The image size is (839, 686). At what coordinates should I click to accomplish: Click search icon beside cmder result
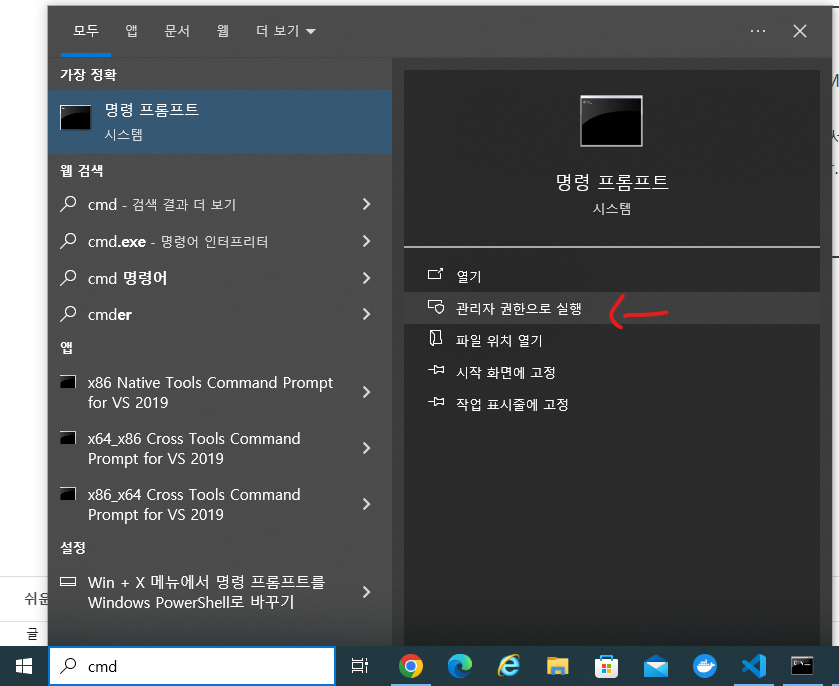coord(68,314)
